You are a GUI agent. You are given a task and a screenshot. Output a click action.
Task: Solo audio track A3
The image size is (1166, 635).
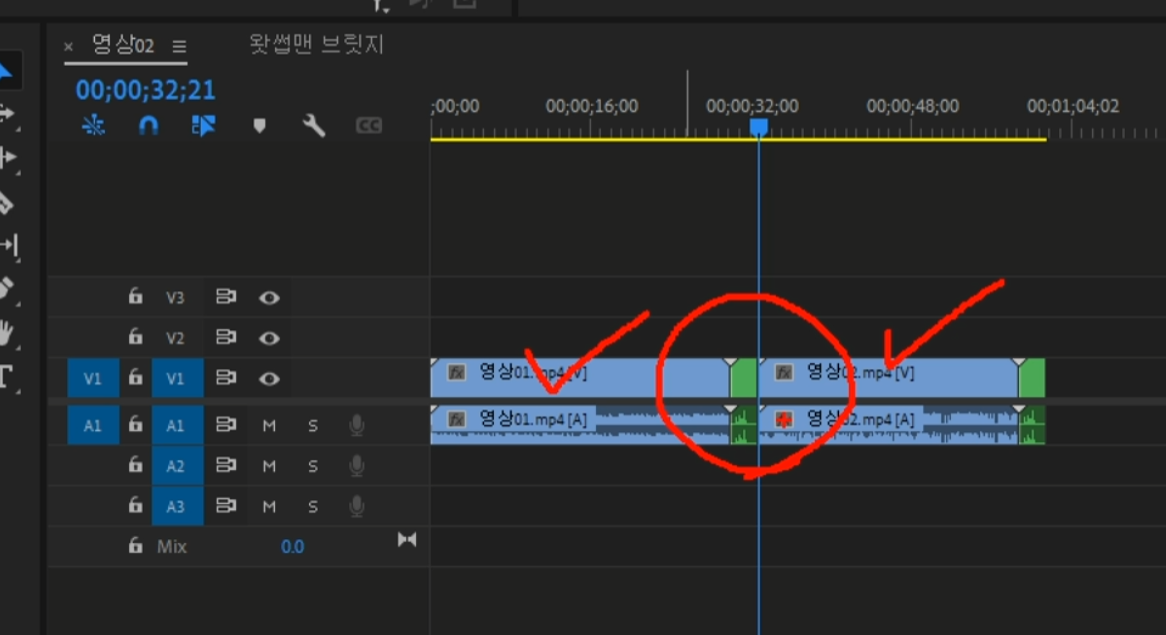click(x=313, y=506)
